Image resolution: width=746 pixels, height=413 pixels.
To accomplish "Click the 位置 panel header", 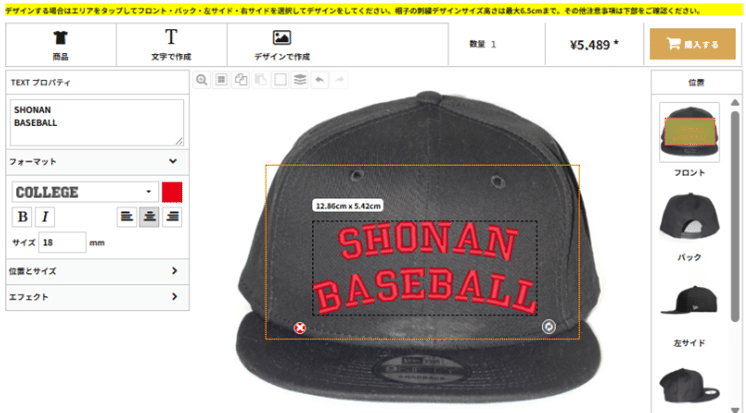I will tap(696, 82).
